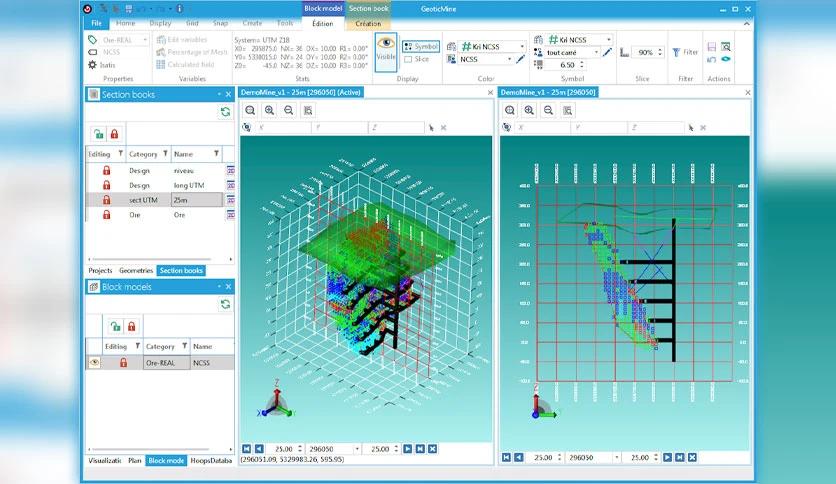Toggle visibility eye of Ore-REAL block model

pos(94,362)
